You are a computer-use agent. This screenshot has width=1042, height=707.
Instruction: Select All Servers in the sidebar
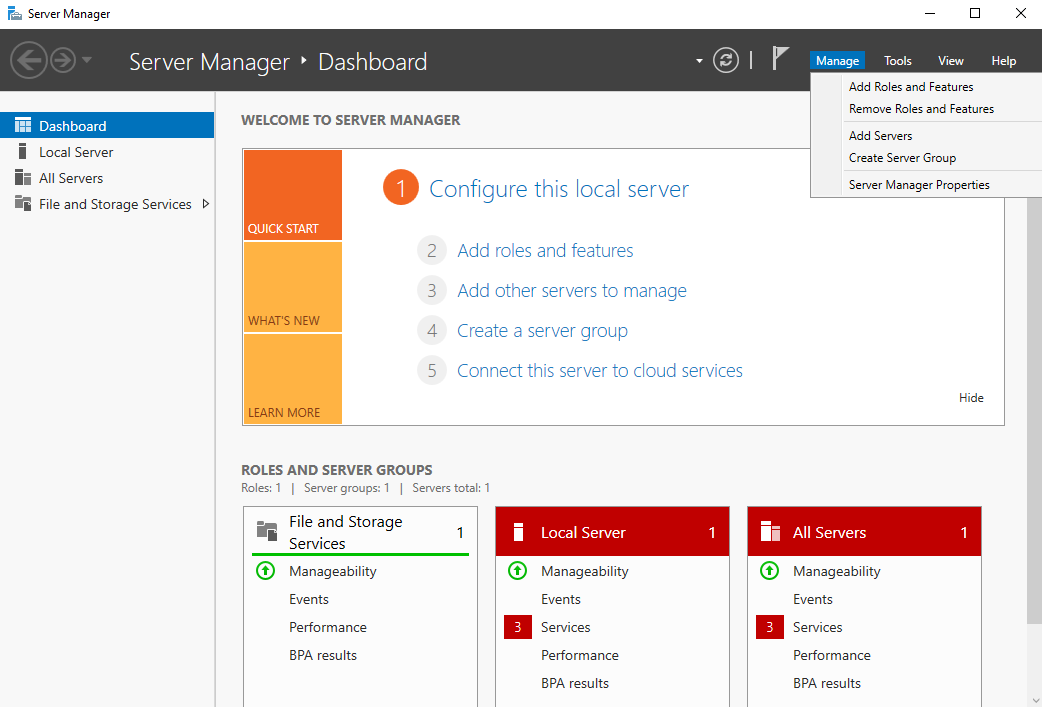click(71, 178)
